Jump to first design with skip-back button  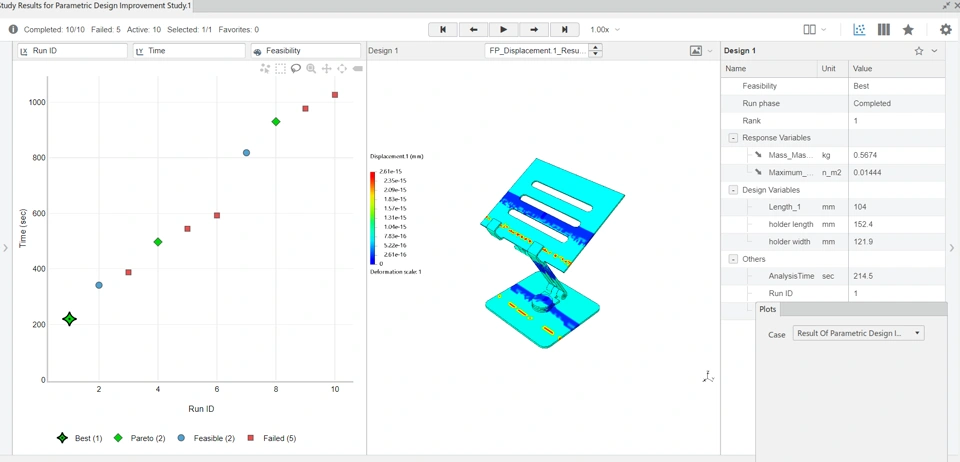point(443,29)
